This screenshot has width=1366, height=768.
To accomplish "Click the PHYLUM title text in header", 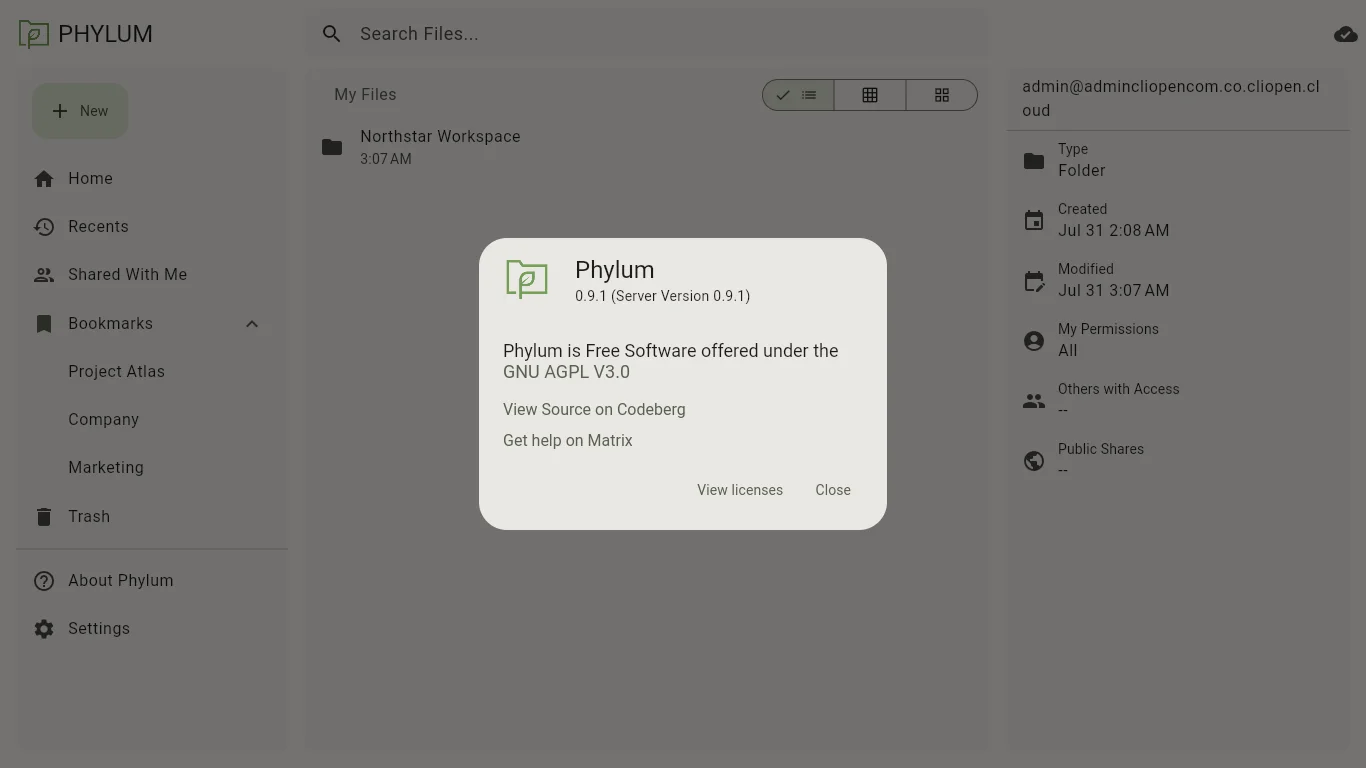I will pyautogui.click(x=105, y=34).
